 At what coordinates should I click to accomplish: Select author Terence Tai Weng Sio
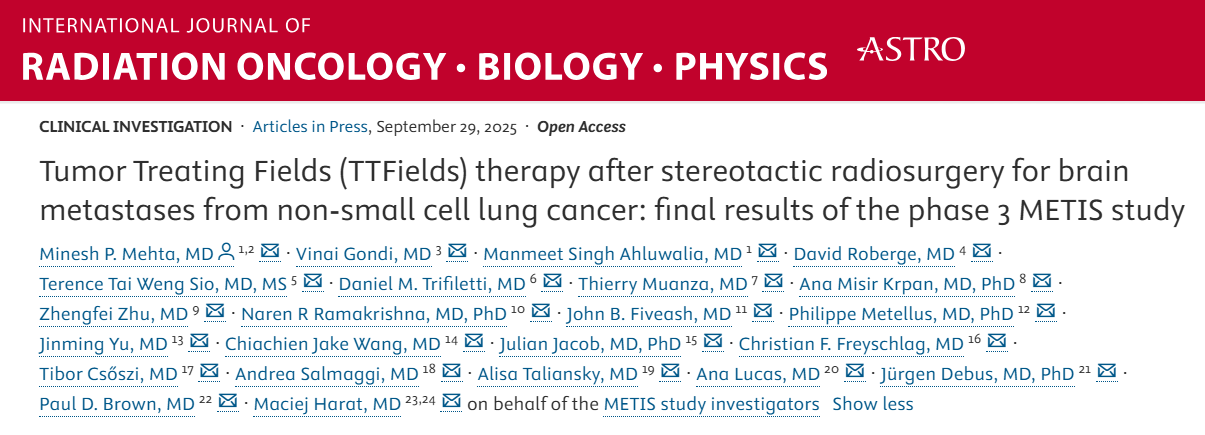(x=163, y=284)
